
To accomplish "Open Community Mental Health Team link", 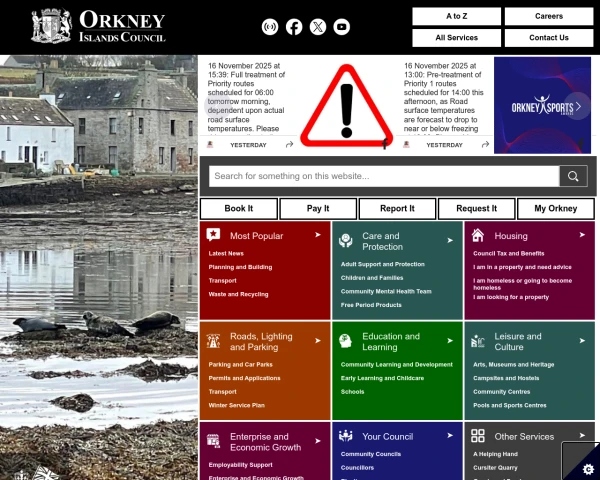I will (x=386, y=291).
